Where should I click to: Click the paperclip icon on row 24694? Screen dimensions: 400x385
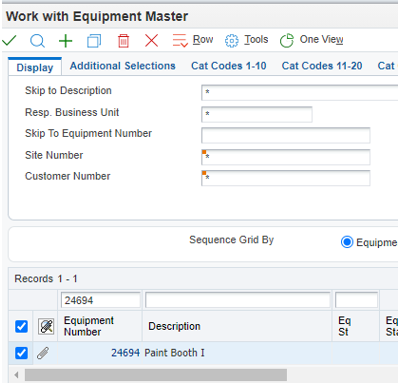tap(43, 353)
